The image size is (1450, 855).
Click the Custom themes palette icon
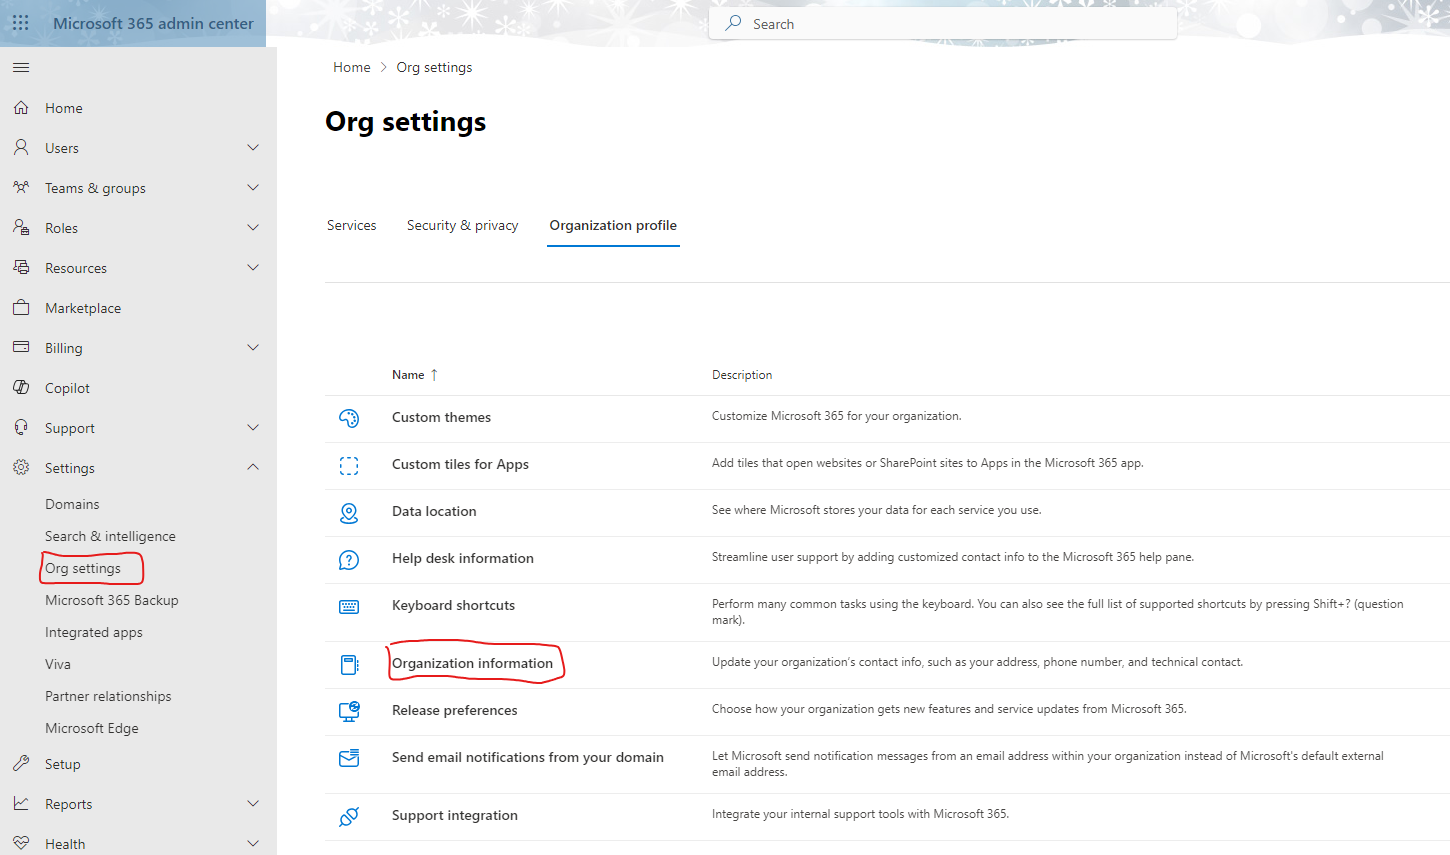349,418
